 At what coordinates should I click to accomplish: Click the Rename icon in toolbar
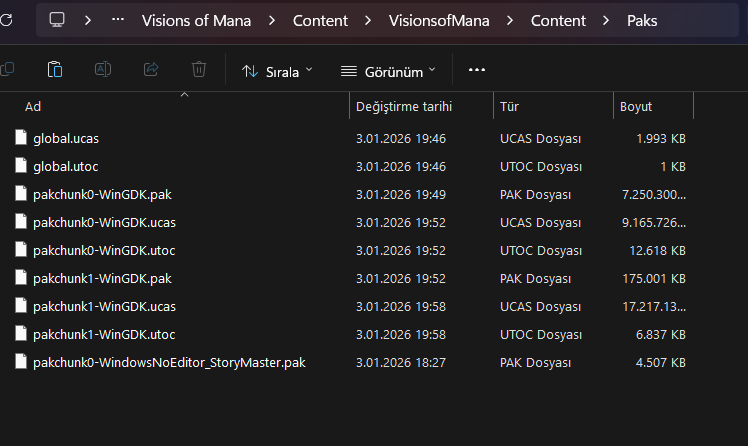103,70
